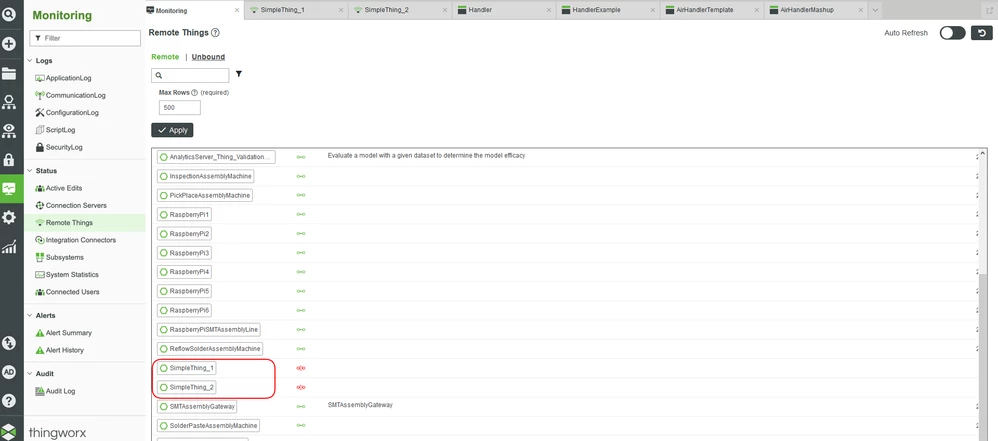Open the tab overflow dropdown chevron
The height and width of the screenshot is (441, 998).
875,10
